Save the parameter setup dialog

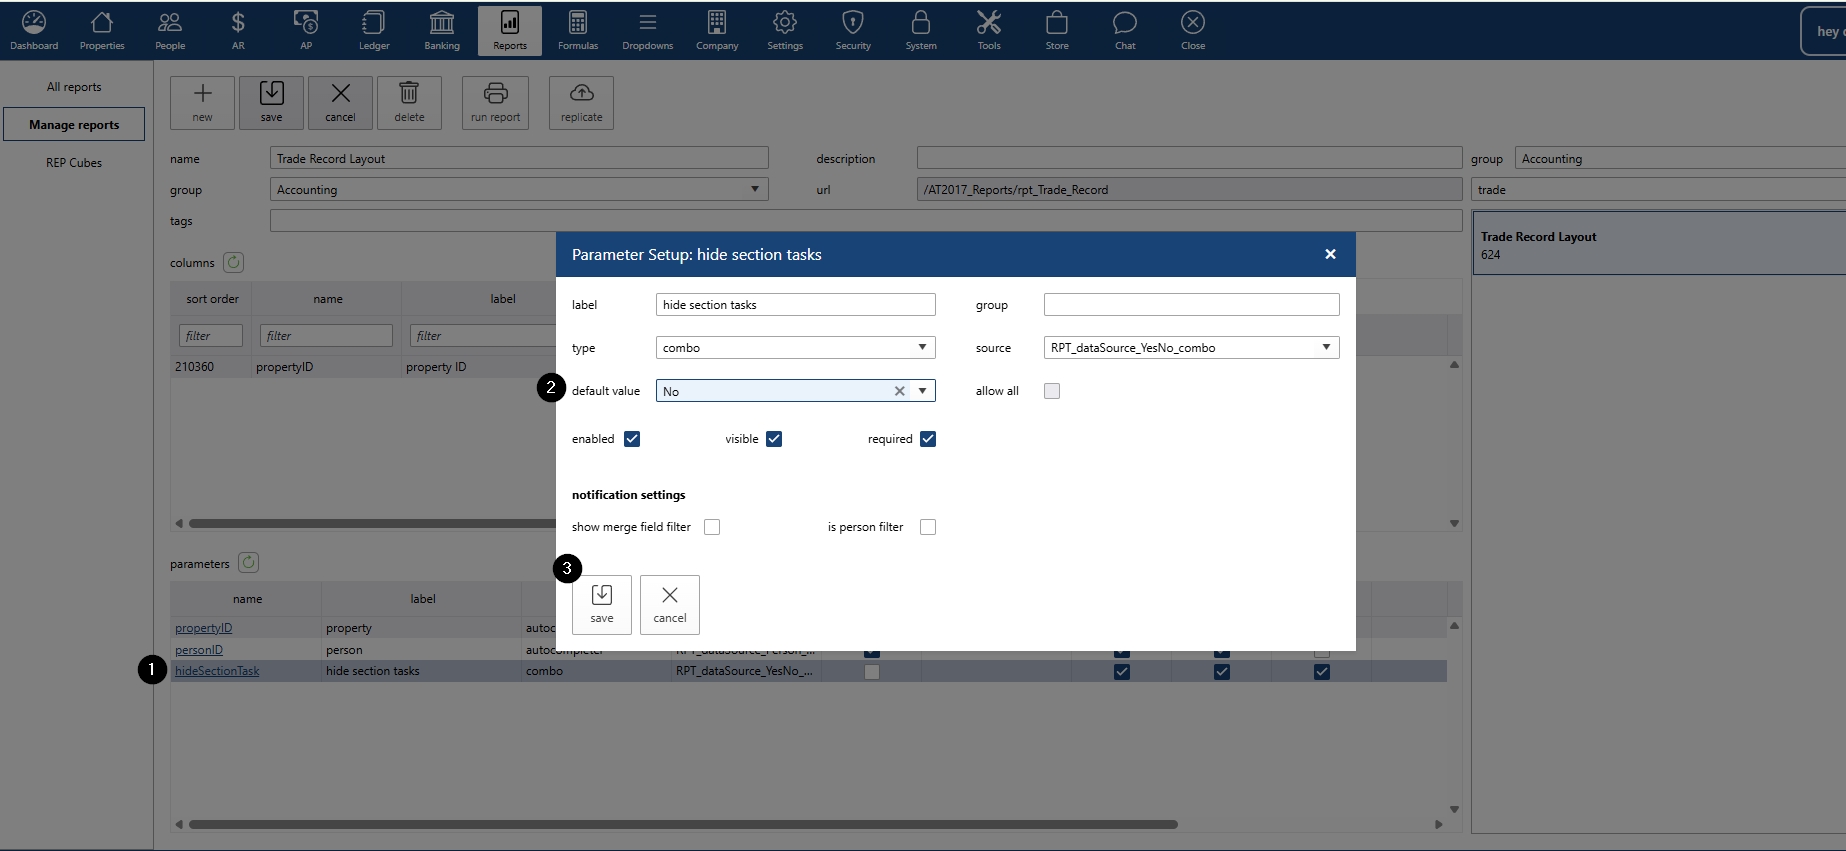pos(602,605)
